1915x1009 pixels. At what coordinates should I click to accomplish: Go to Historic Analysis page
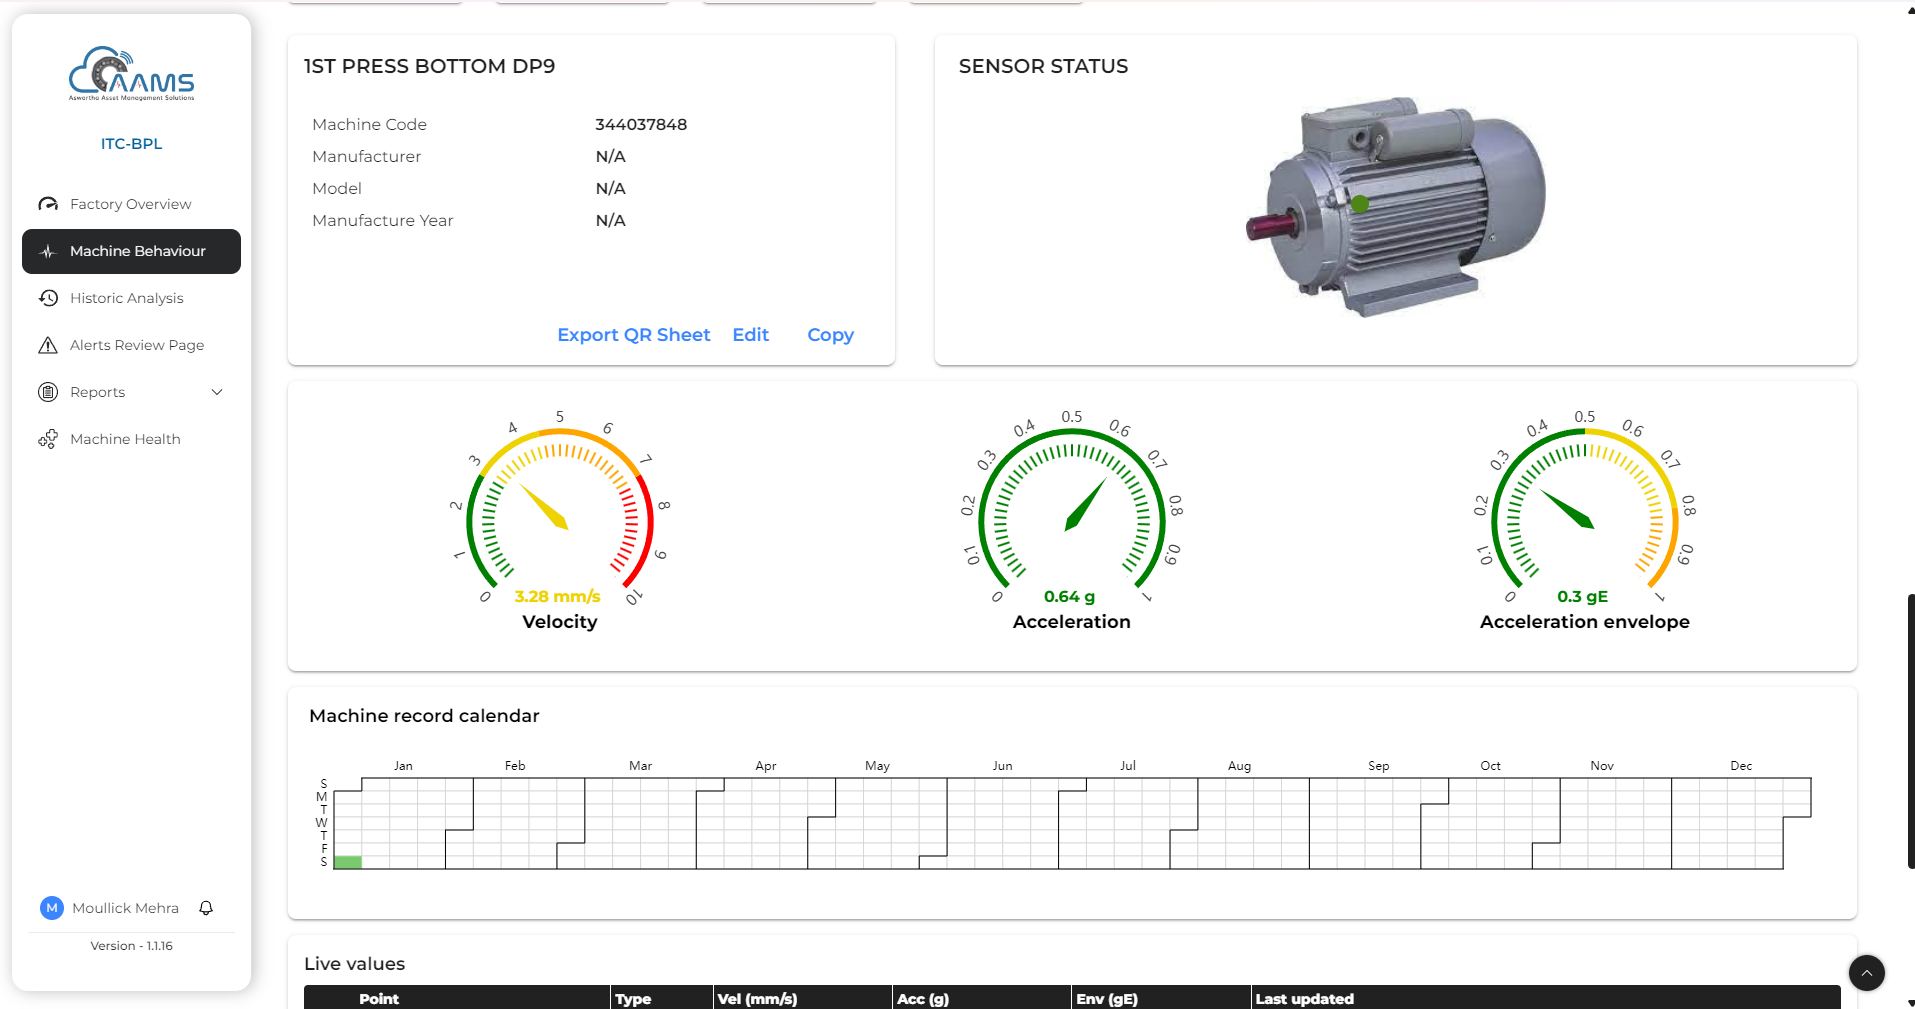point(127,298)
